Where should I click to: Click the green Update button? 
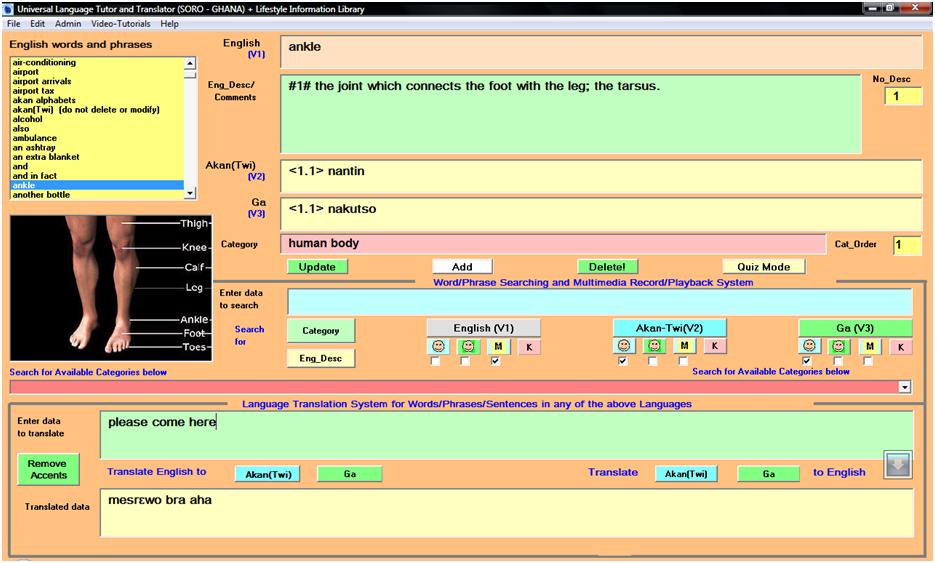pos(317,267)
